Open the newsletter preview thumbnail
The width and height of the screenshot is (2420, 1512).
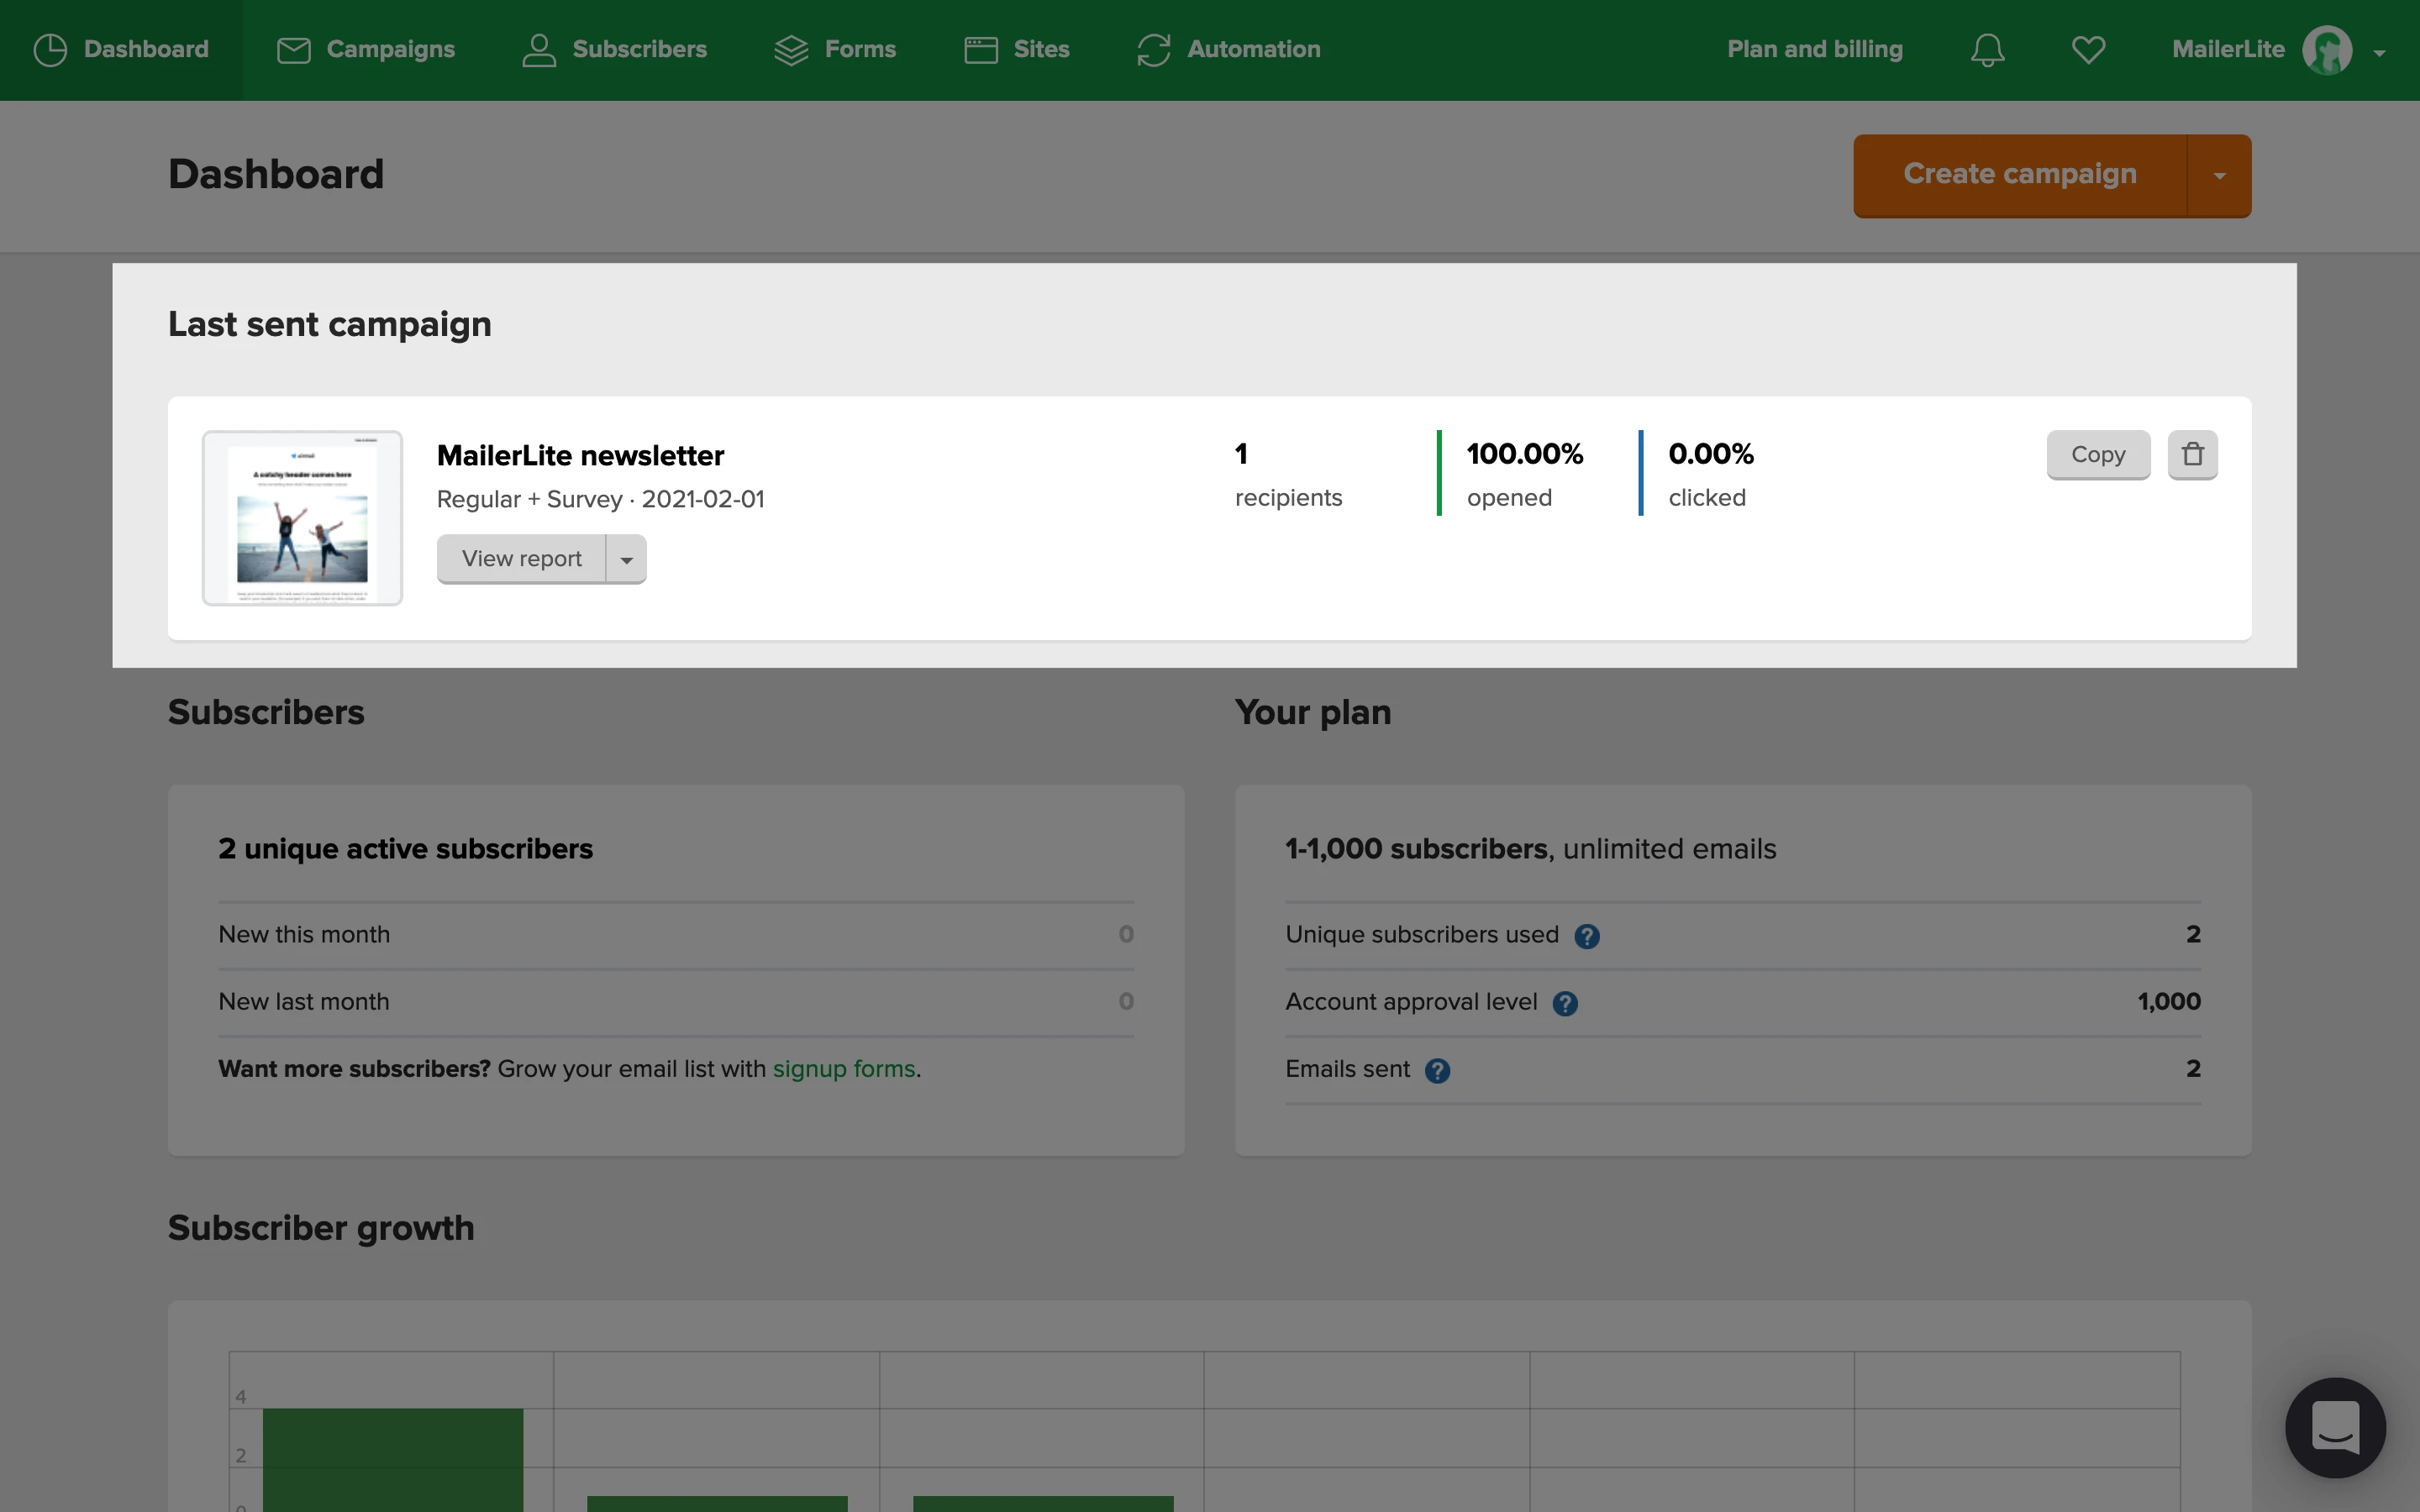pos(302,518)
